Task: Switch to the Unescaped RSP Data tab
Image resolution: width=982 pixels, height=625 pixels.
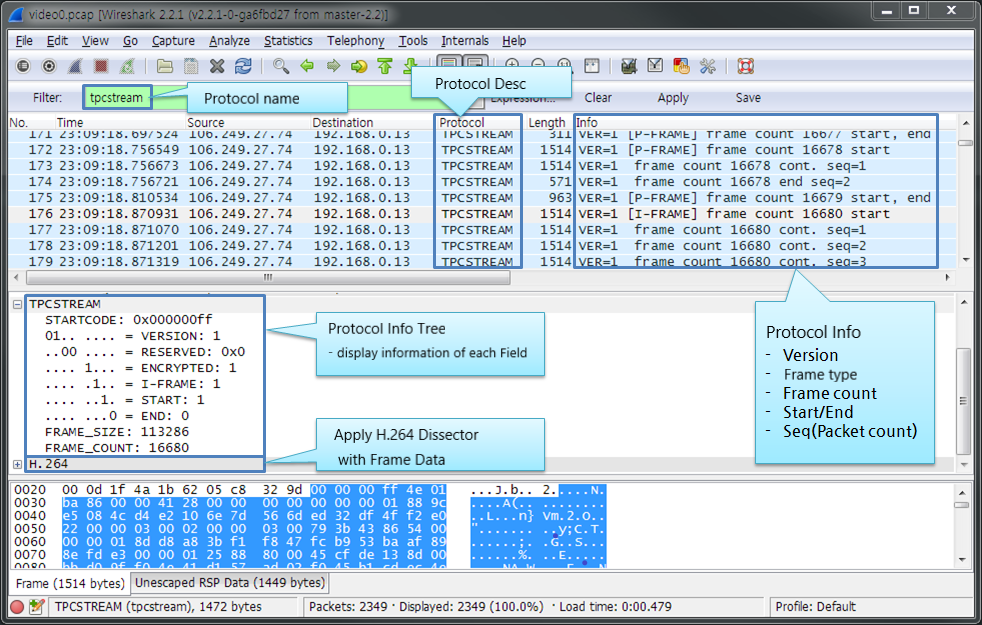Action: pos(228,582)
